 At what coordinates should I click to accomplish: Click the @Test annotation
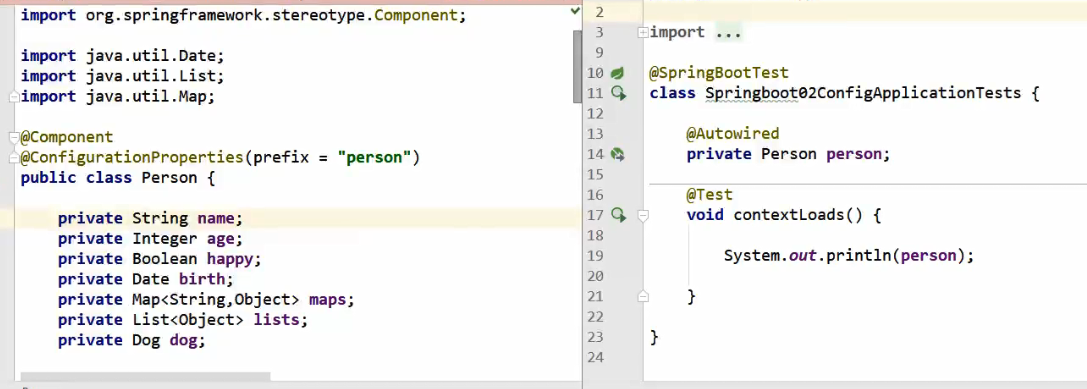point(709,195)
